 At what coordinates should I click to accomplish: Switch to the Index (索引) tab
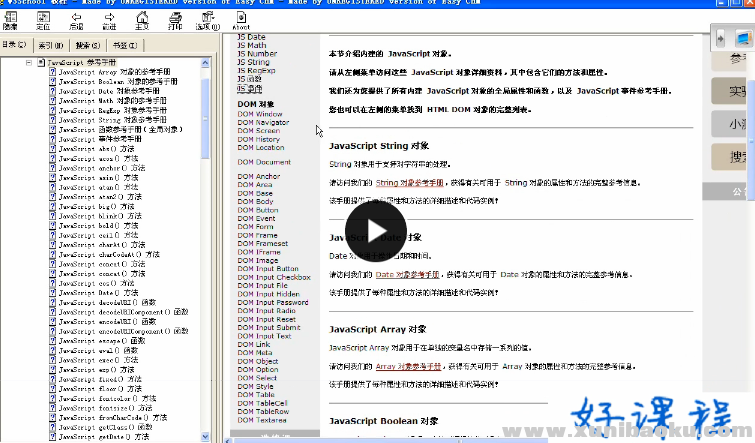(x=47, y=45)
